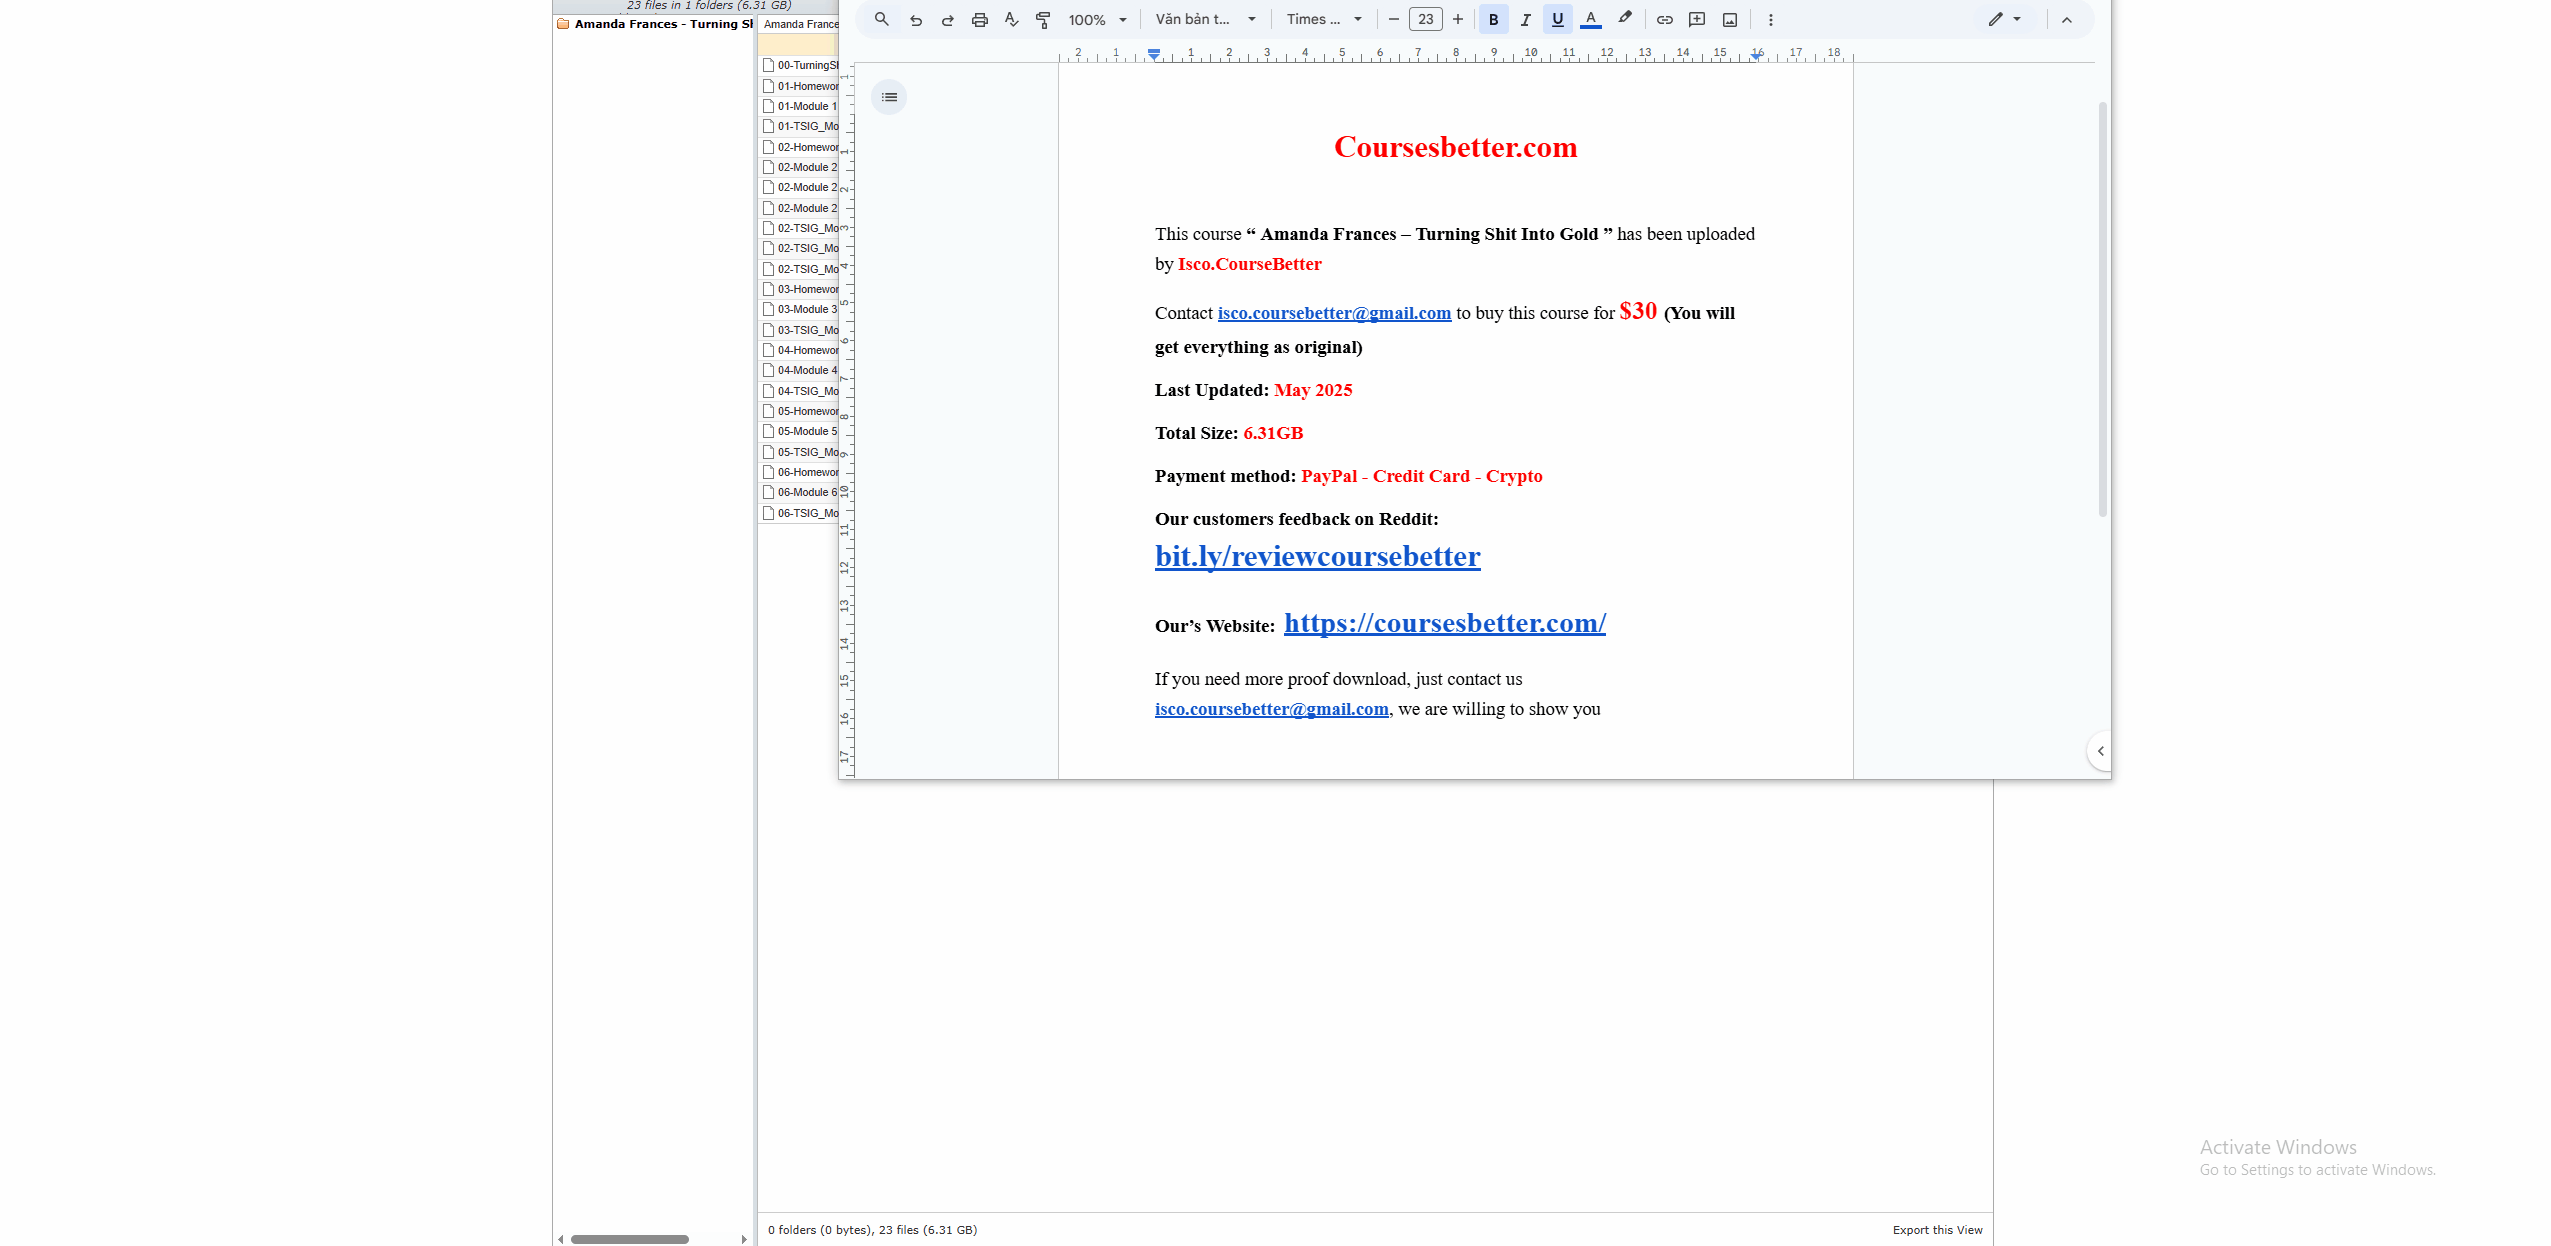
Task: Click the Coursesbetter.com heading
Action: (1455, 147)
